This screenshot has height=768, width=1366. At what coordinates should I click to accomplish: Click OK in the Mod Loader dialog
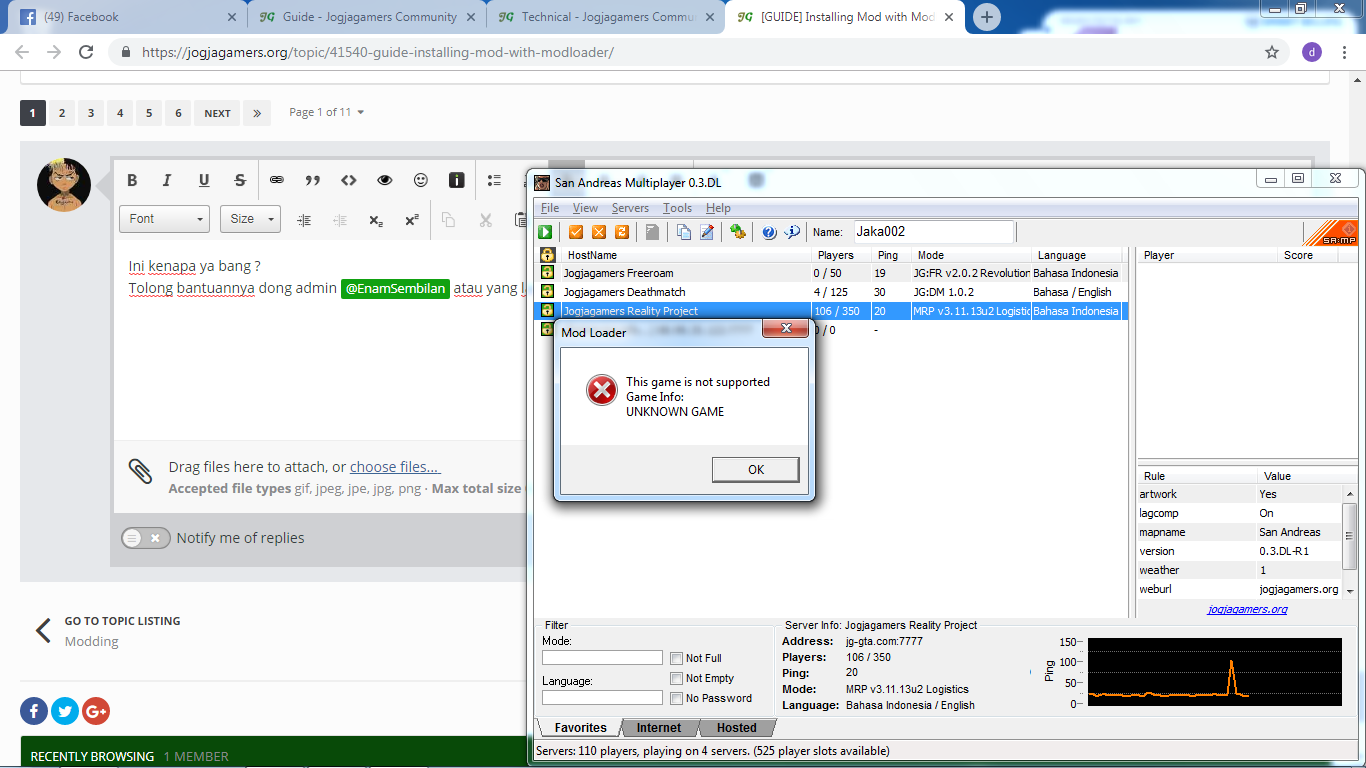click(x=756, y=470)
